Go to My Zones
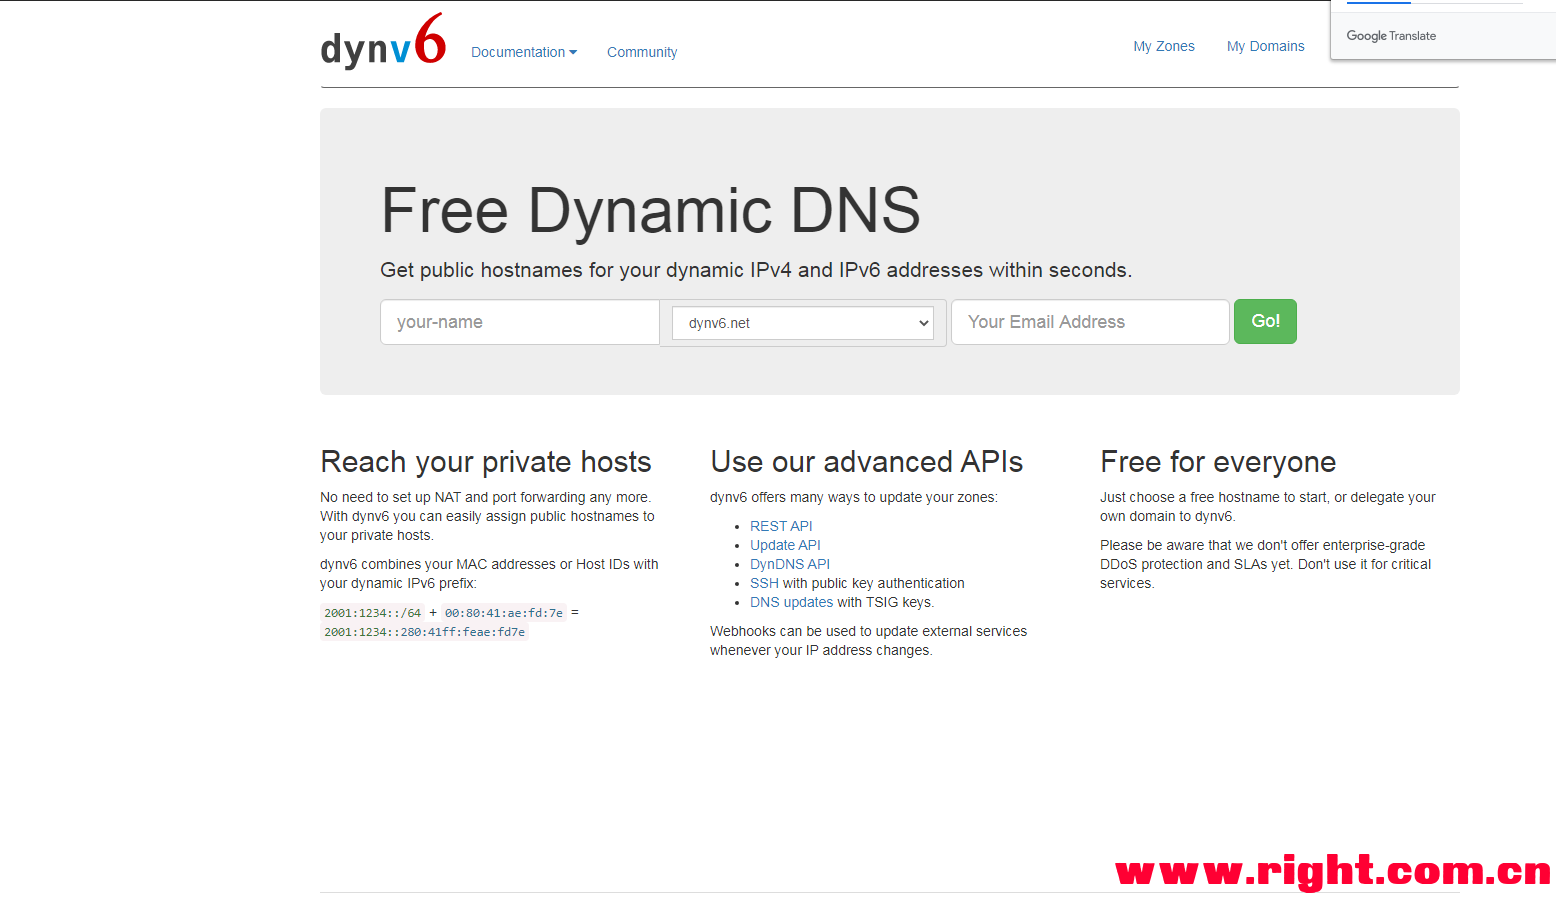1556x898 pixels. pos(1164,46)
